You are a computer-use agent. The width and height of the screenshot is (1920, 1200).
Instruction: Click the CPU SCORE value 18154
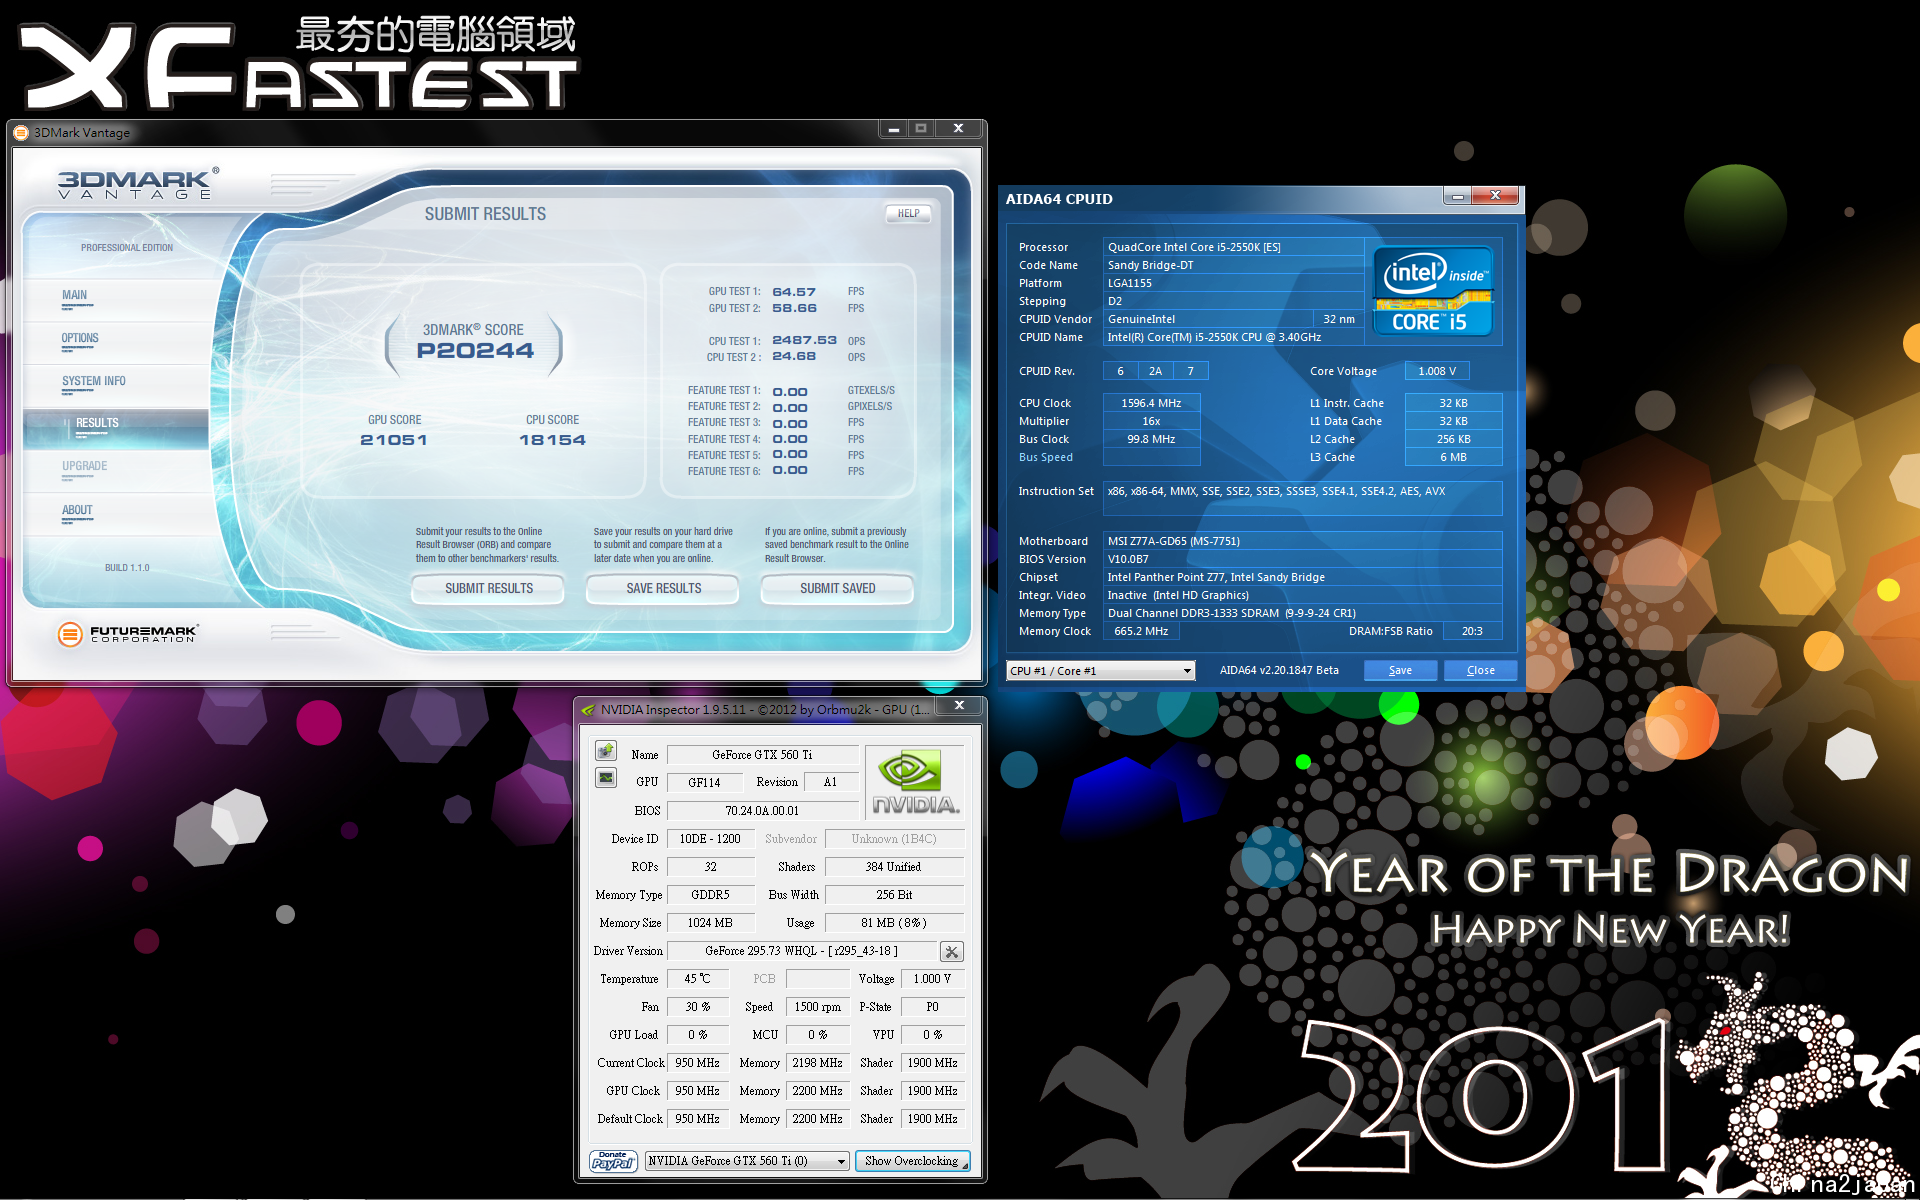pos(552,440)
